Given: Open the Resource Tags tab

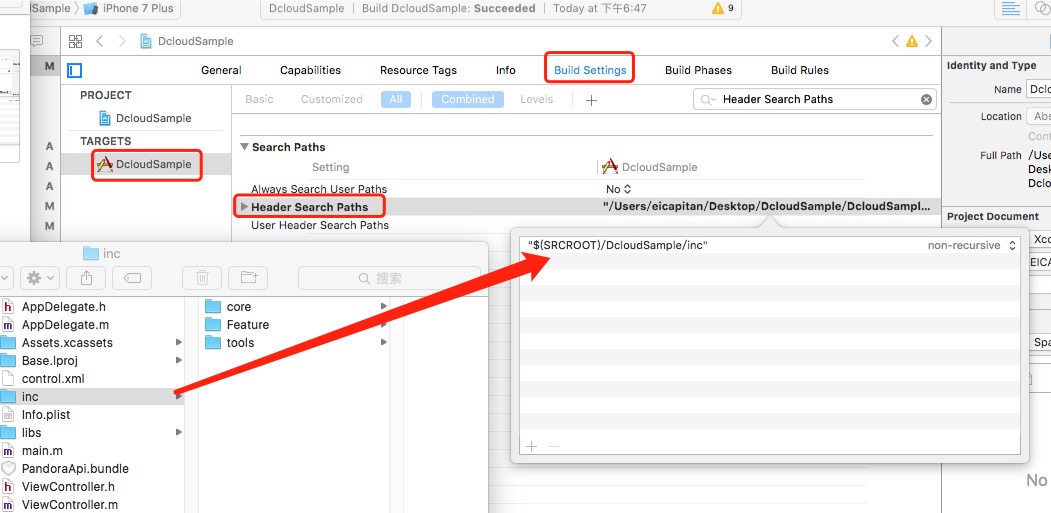Looking at the screenshot, I should tap(418, 70).
